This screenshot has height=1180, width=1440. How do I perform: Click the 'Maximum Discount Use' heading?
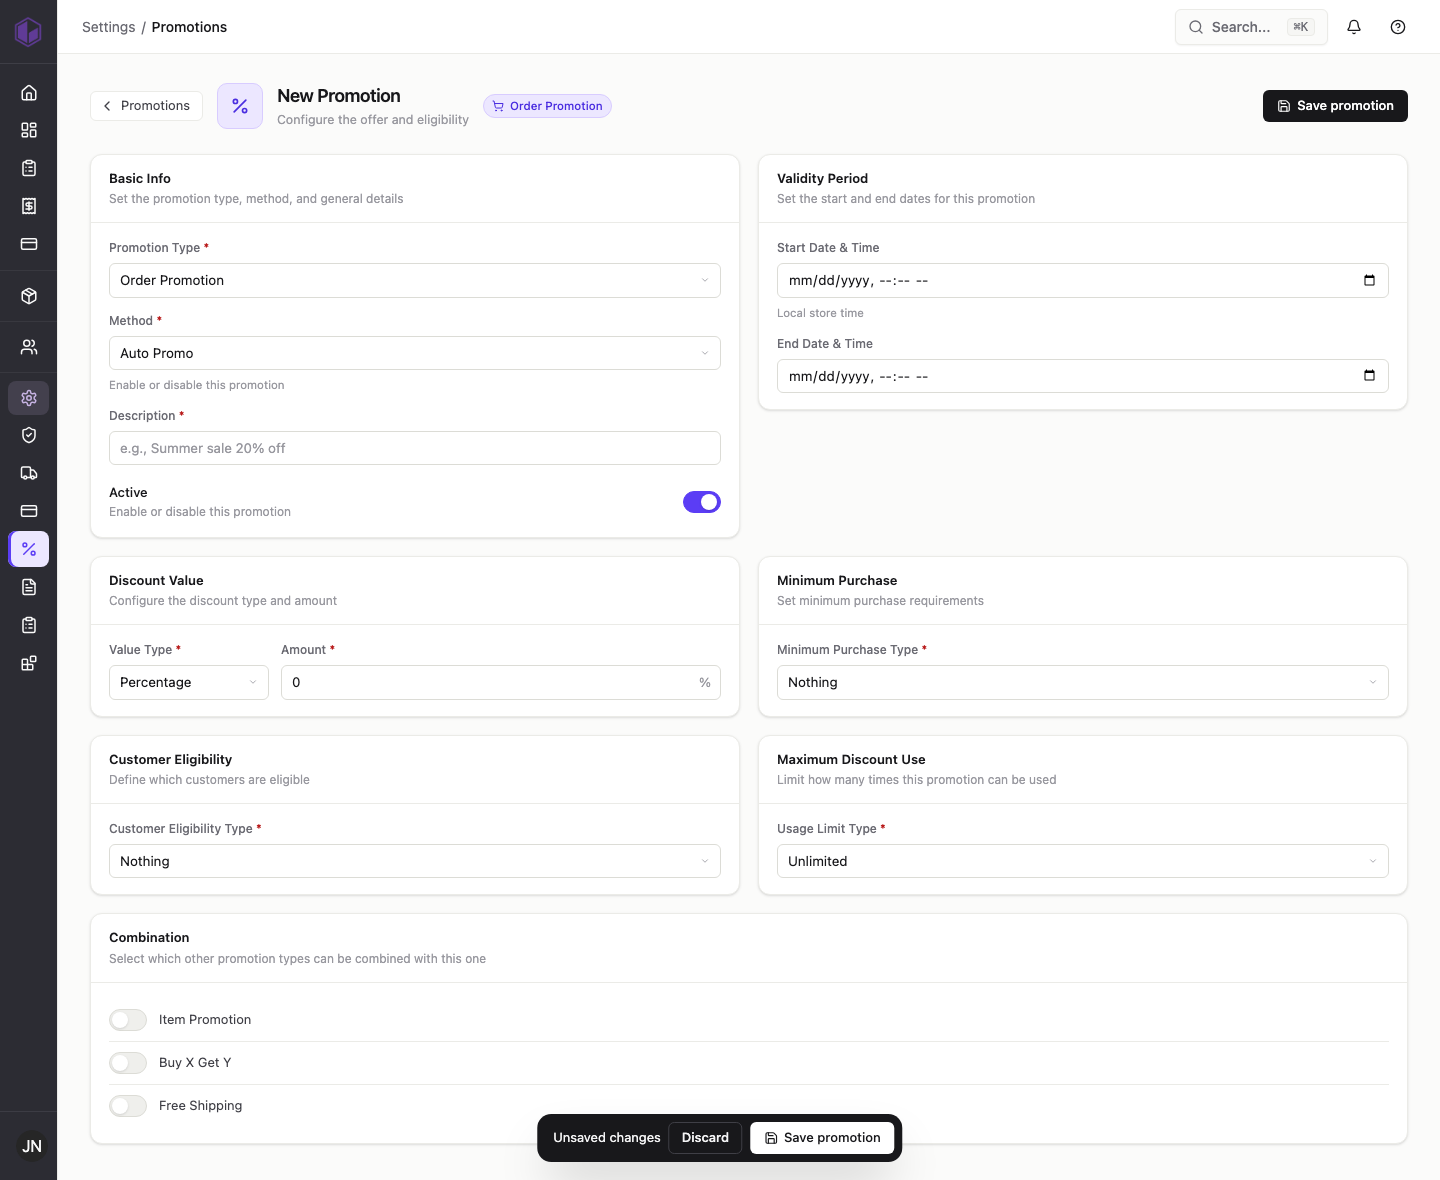tap(851, 759)
